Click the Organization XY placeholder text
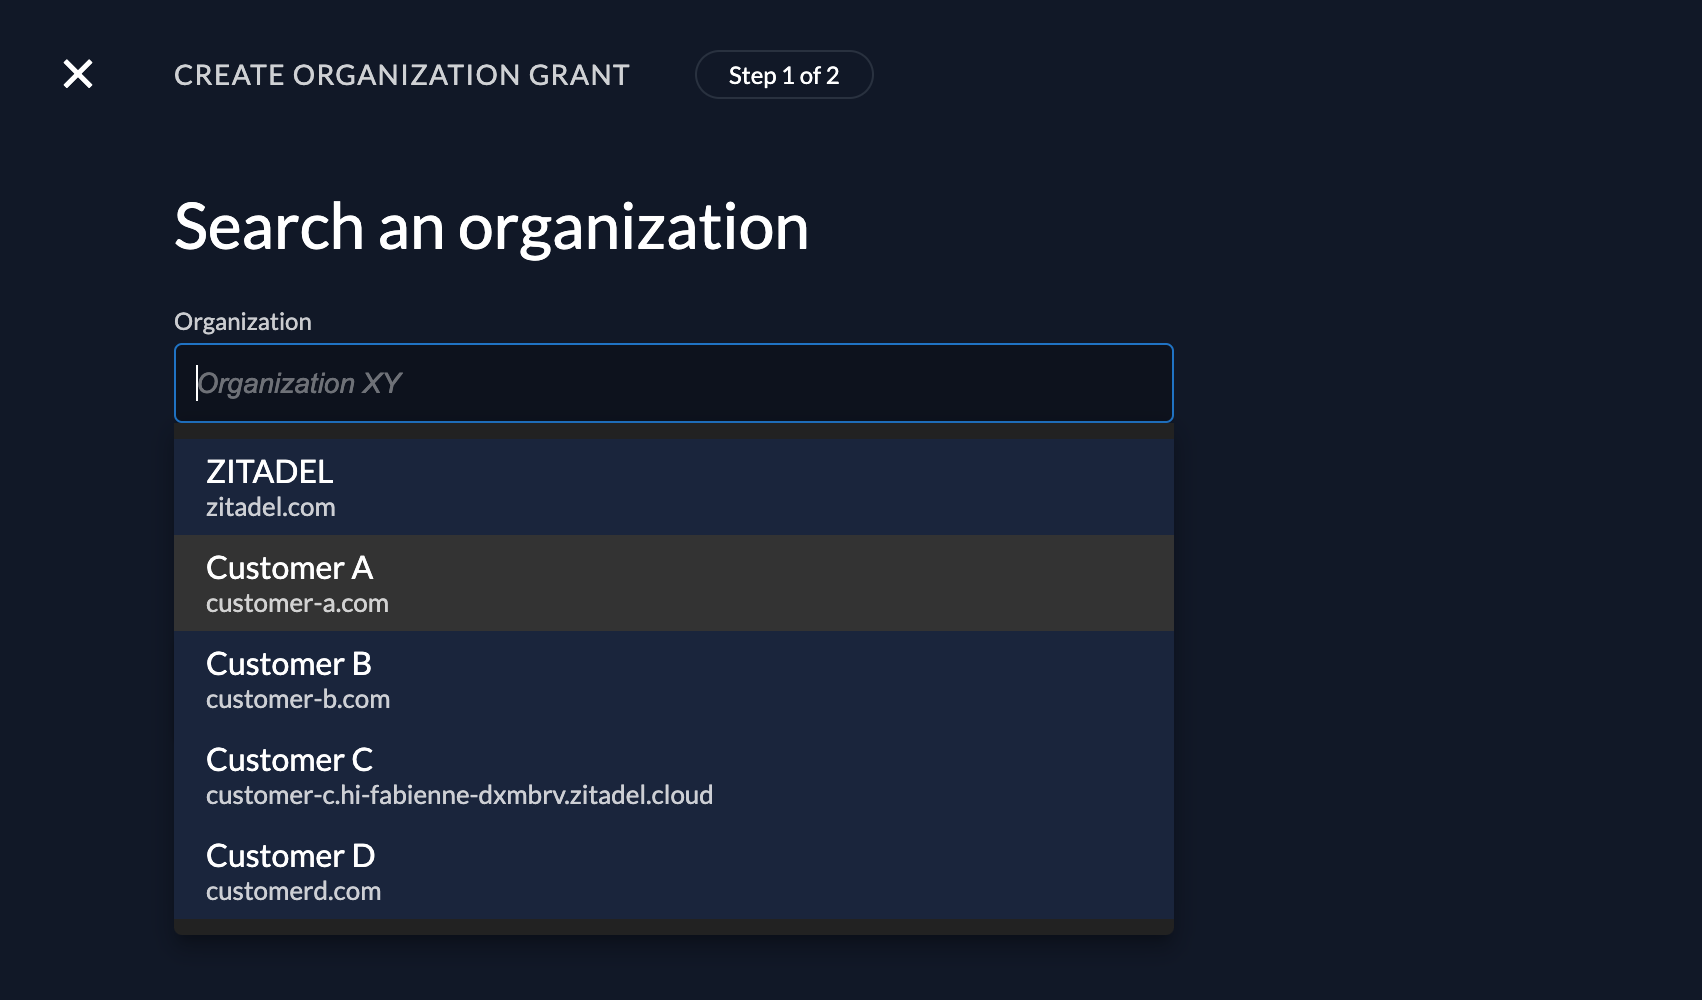The height and width of the screenshot is (1000, 1702). [300, 383]
